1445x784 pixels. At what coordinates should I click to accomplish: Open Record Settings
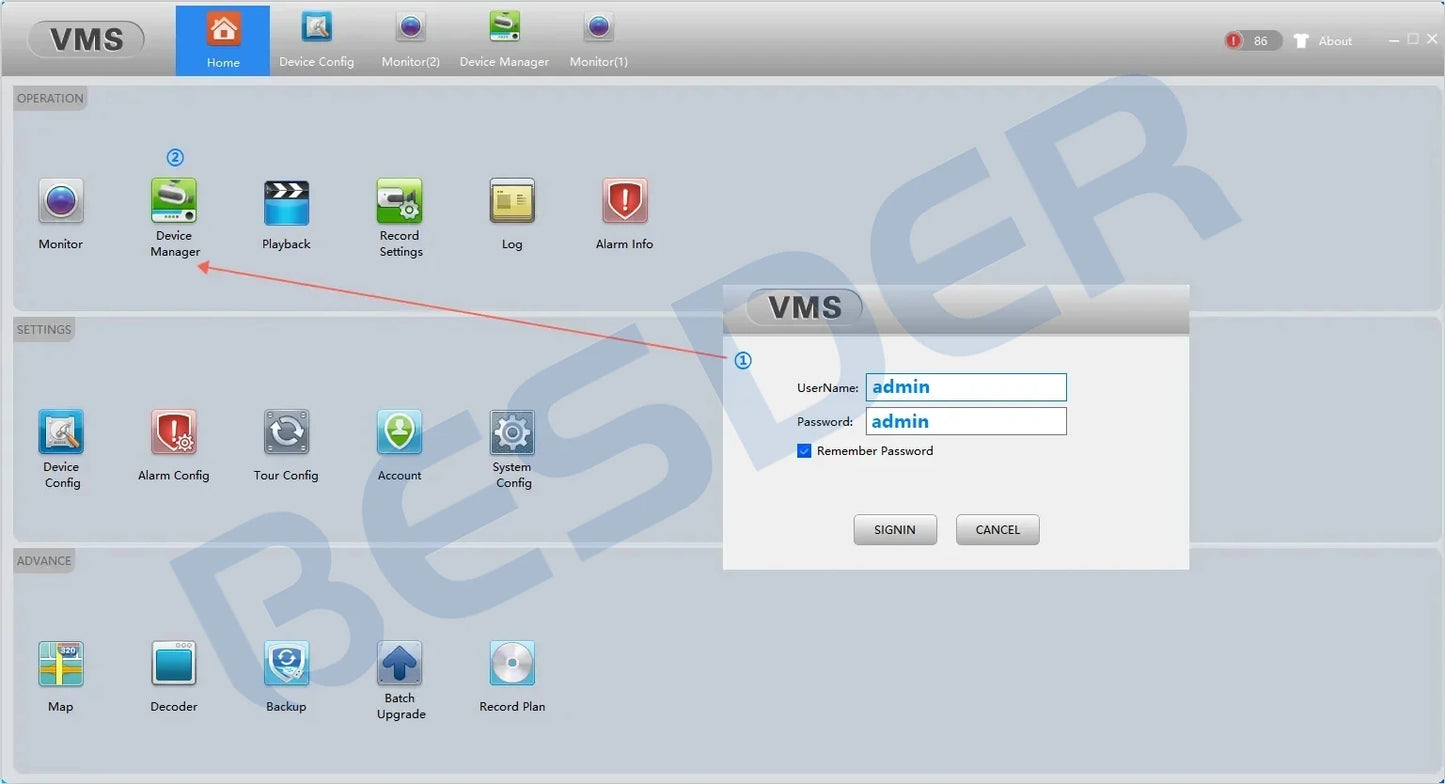coord(400,201)
